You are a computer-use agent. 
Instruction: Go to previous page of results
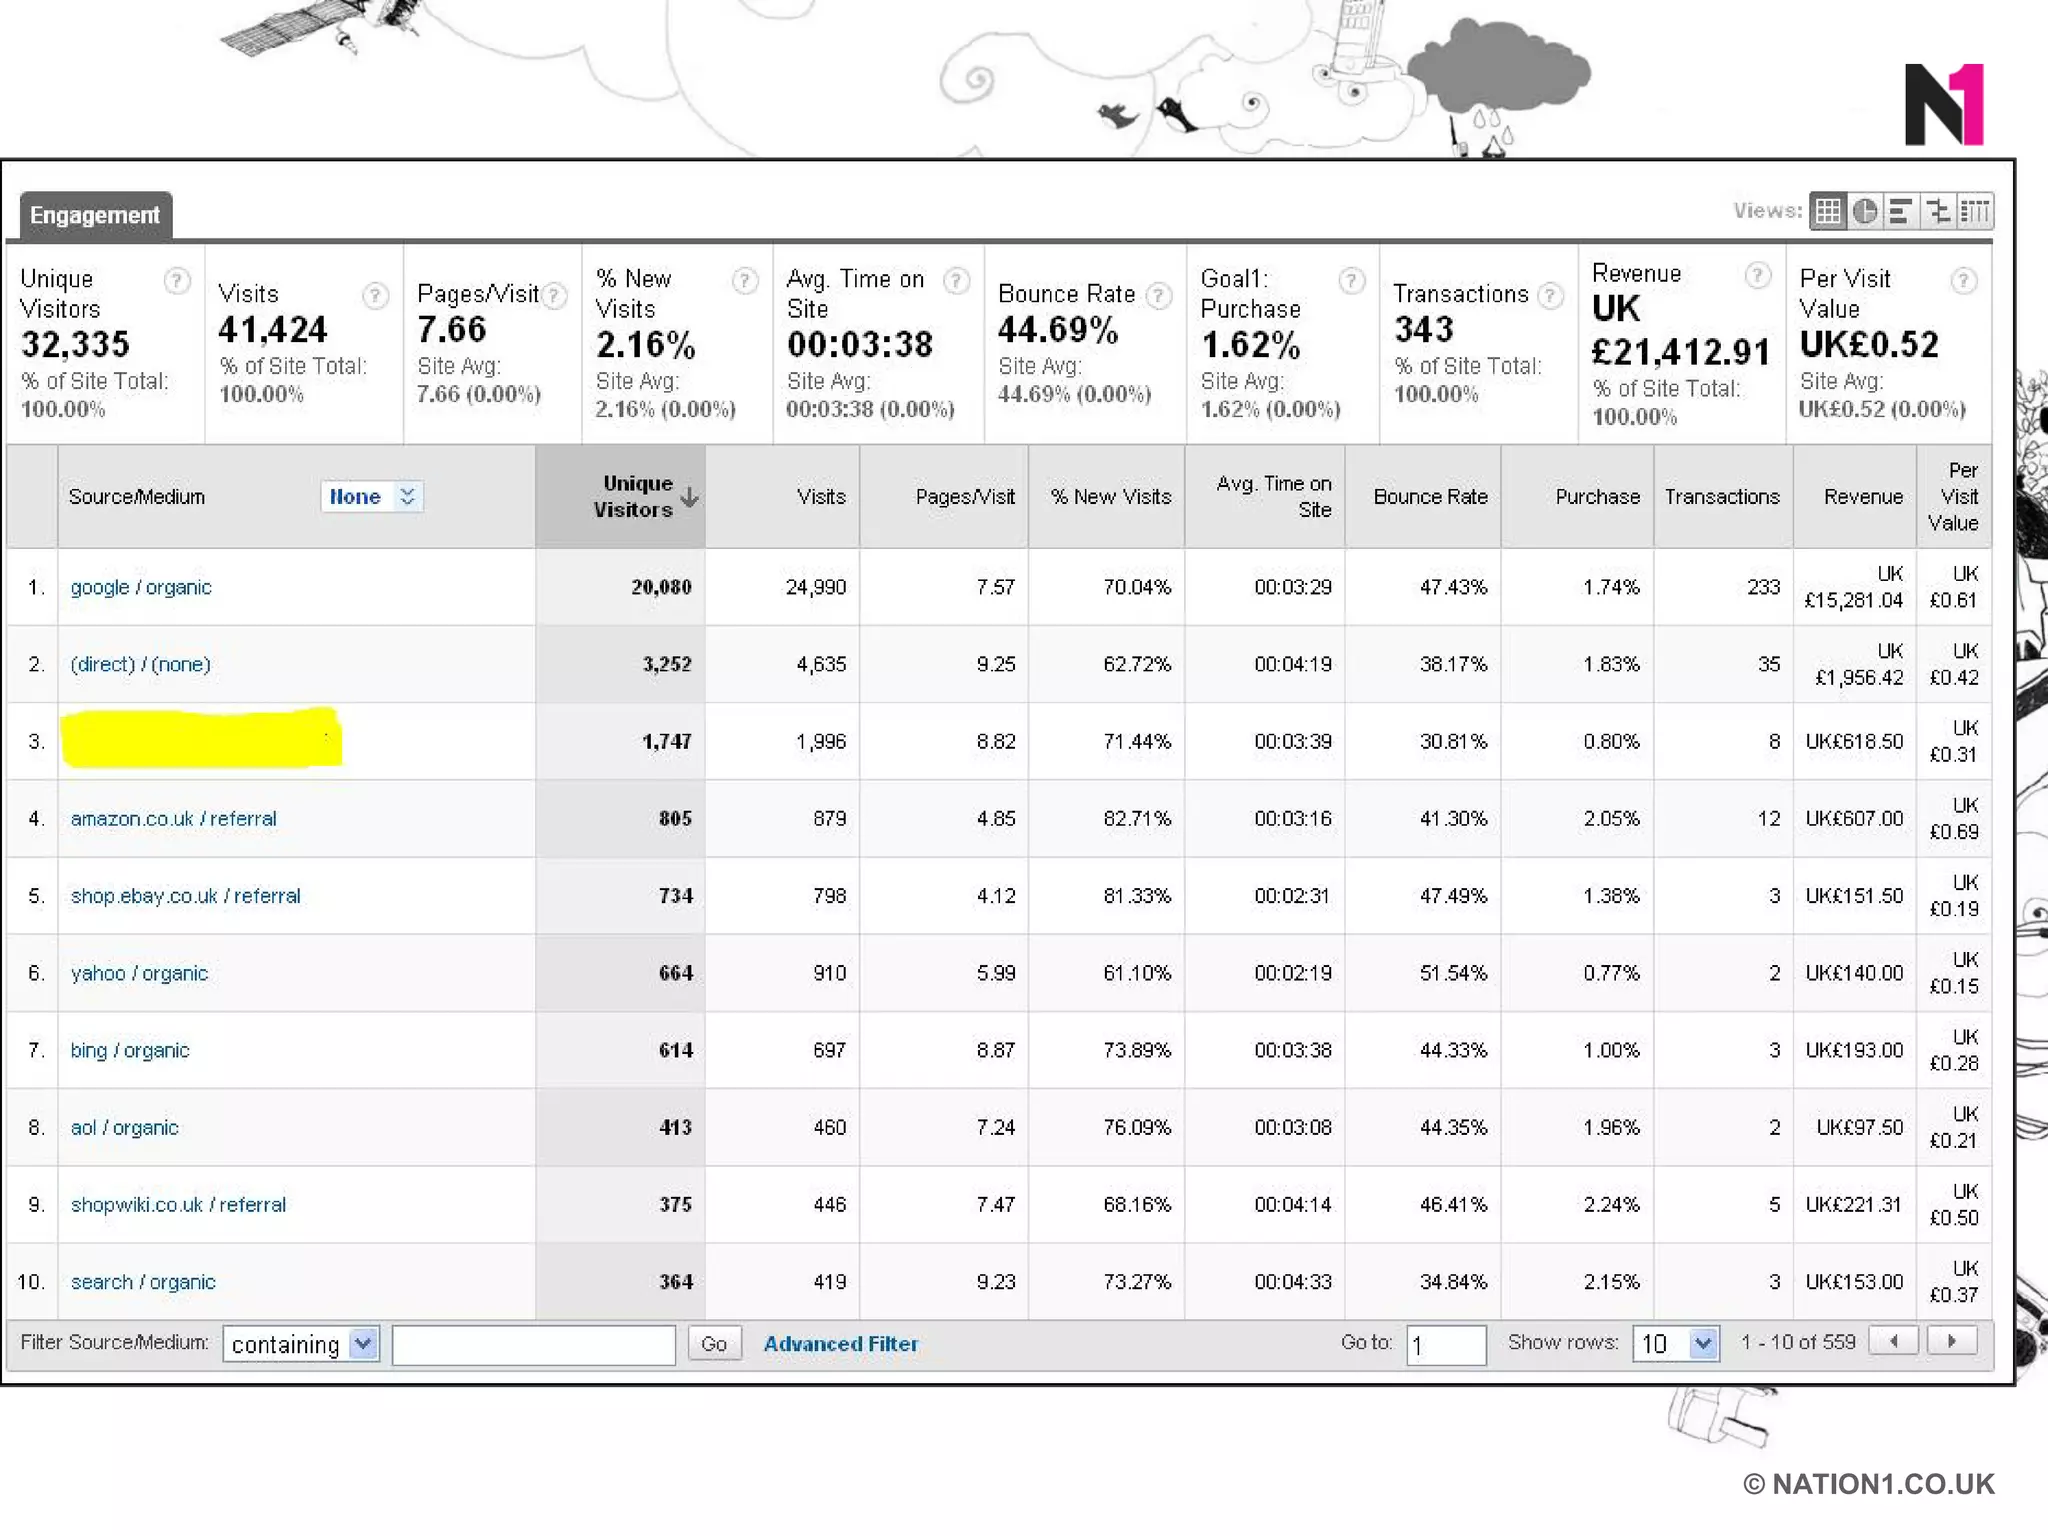click(1894, 1341)
